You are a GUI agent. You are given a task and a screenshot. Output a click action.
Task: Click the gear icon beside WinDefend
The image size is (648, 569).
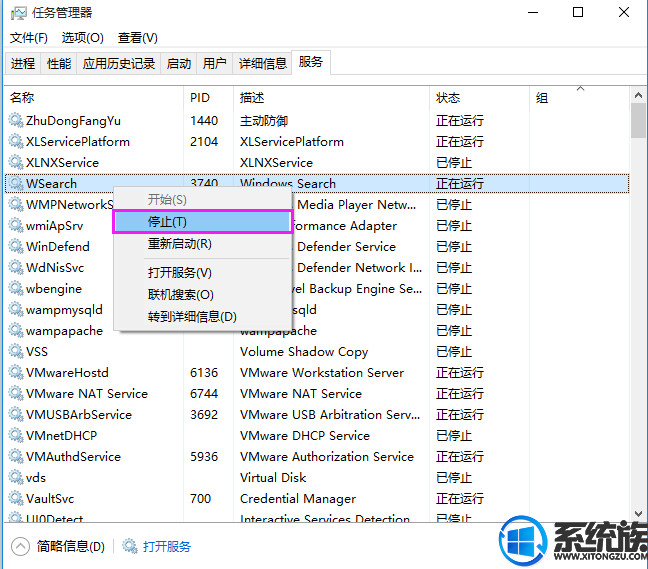tap(16, 246)
